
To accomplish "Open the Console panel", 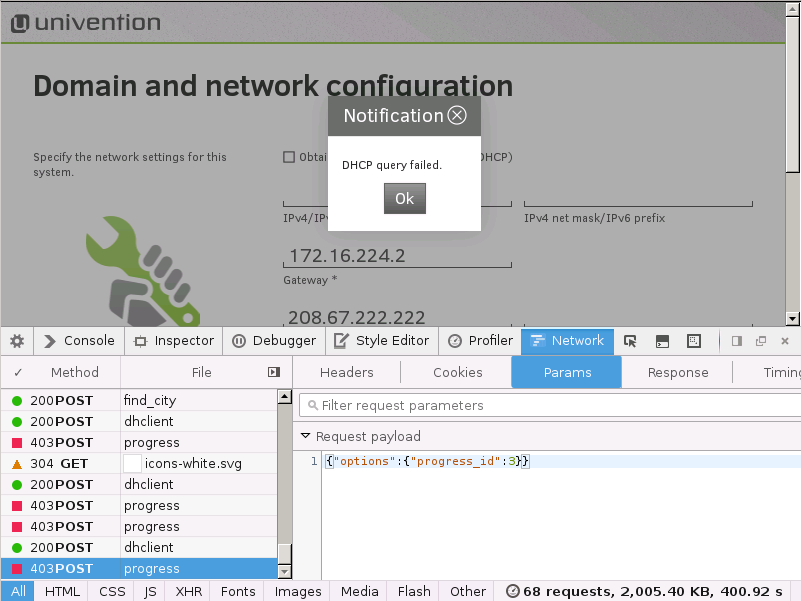I will coord(79,341).
